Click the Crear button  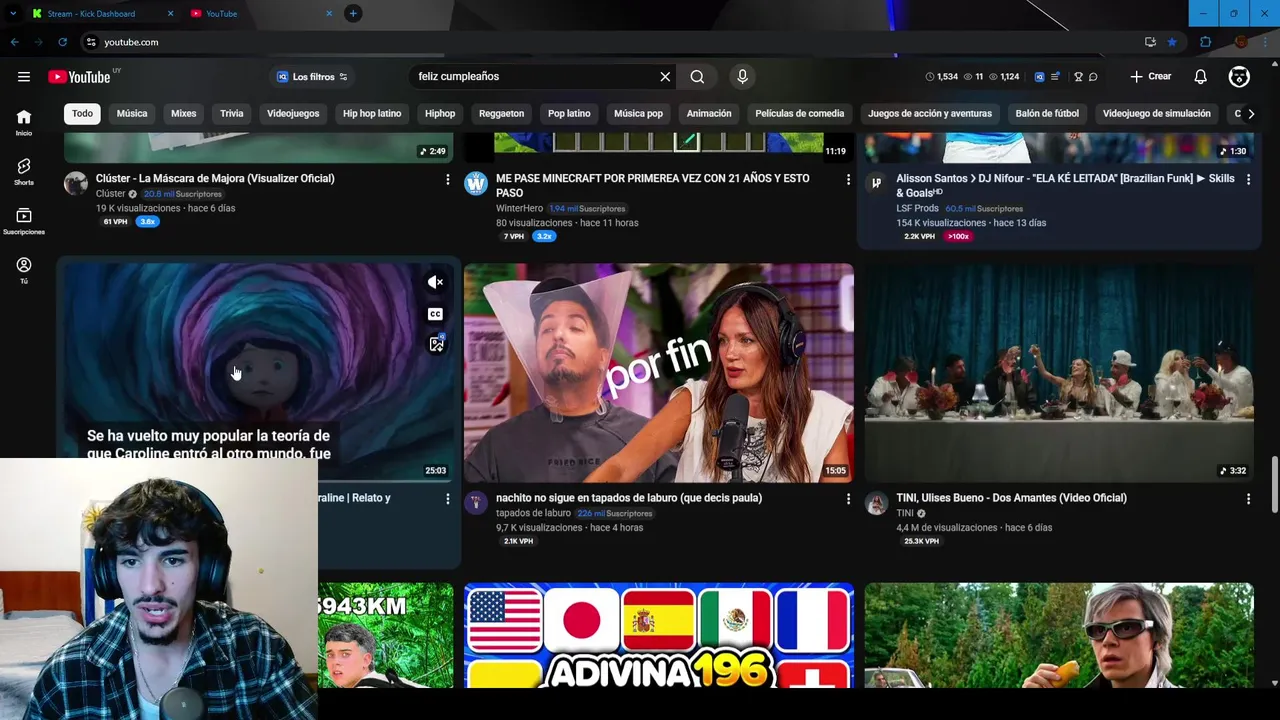point(1151,77)
